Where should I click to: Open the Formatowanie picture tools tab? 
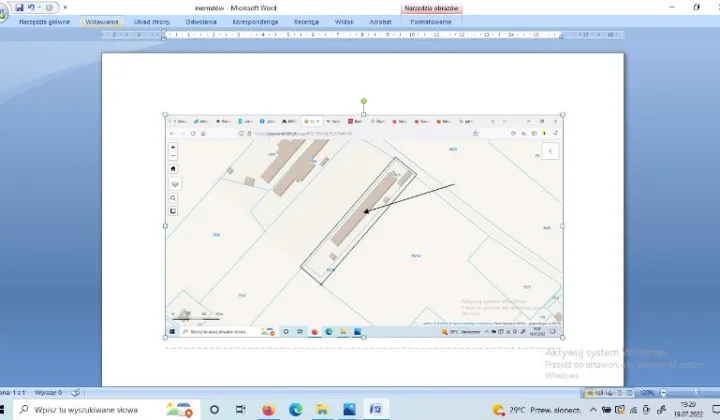pos(431,22)
